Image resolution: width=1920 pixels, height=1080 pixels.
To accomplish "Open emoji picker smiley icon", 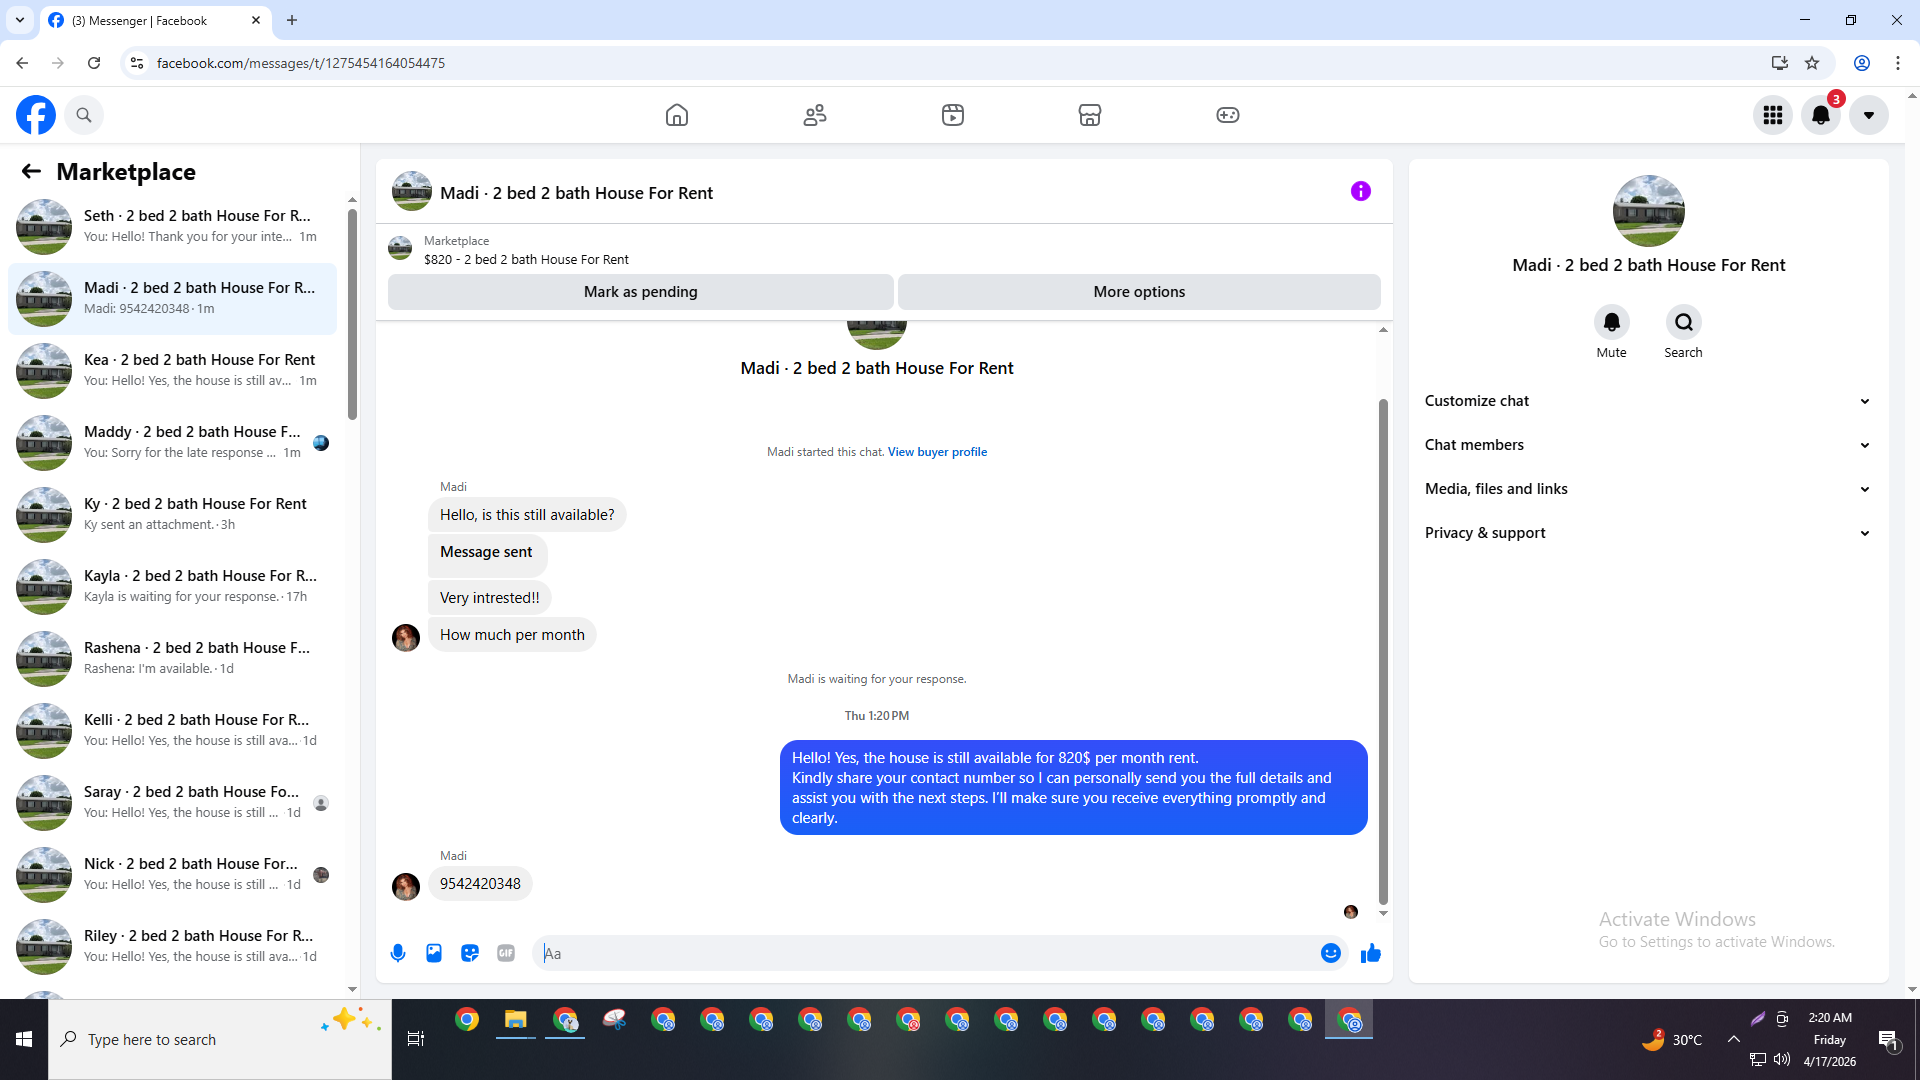I will point(1331,953).
